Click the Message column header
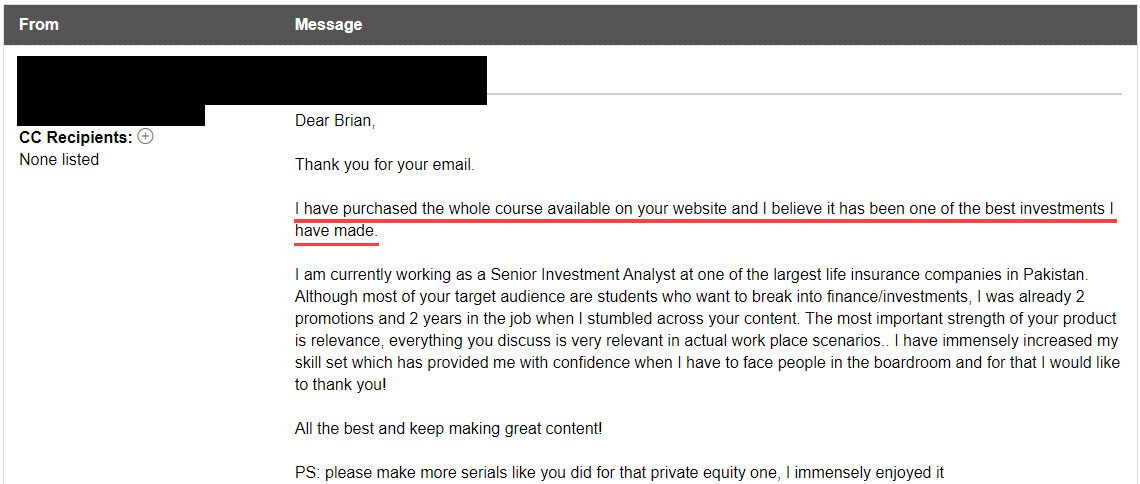Viewport: 1140px width, 484px height. click(x=328, y=24)
